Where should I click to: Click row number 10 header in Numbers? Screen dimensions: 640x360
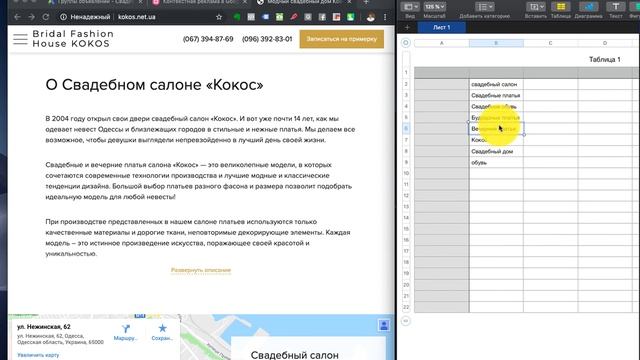pyautogui.click(x=406, y=173)
